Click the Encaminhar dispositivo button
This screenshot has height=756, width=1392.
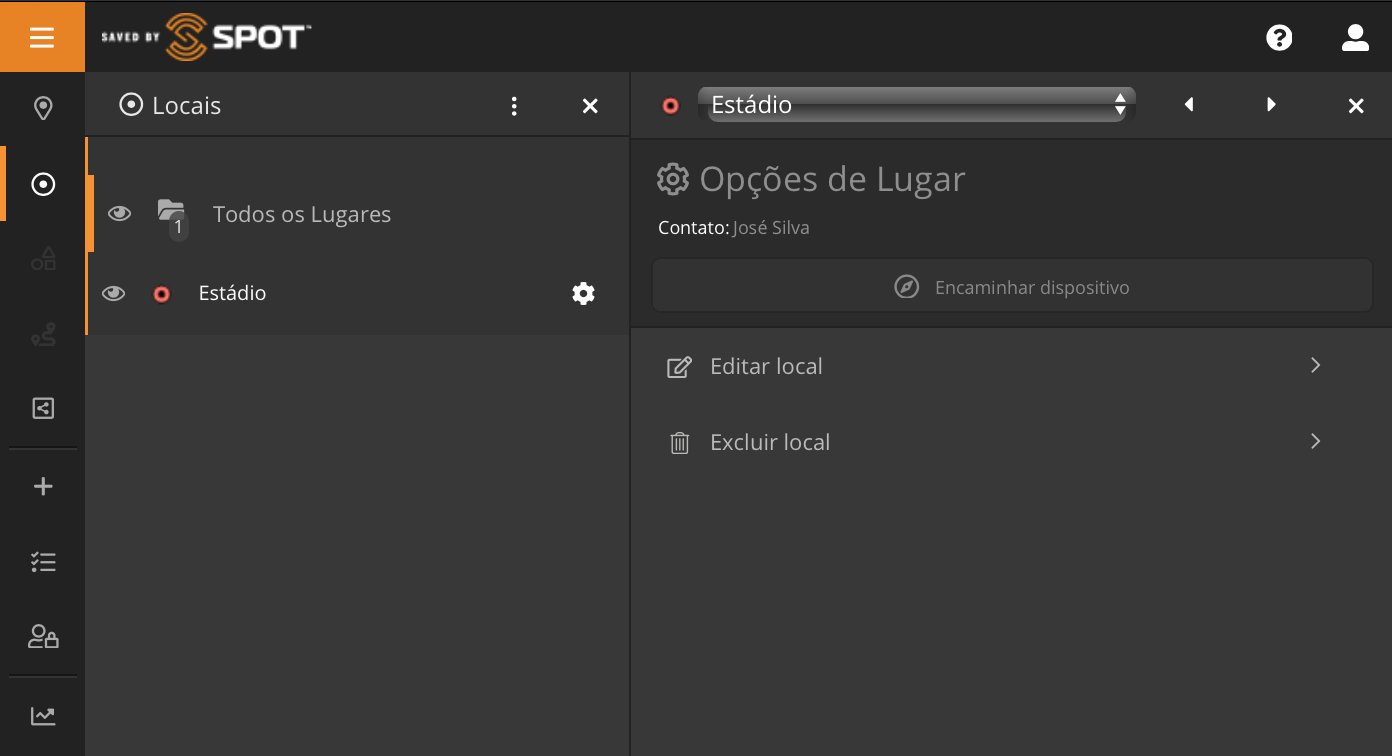[x=1012, y=288]
